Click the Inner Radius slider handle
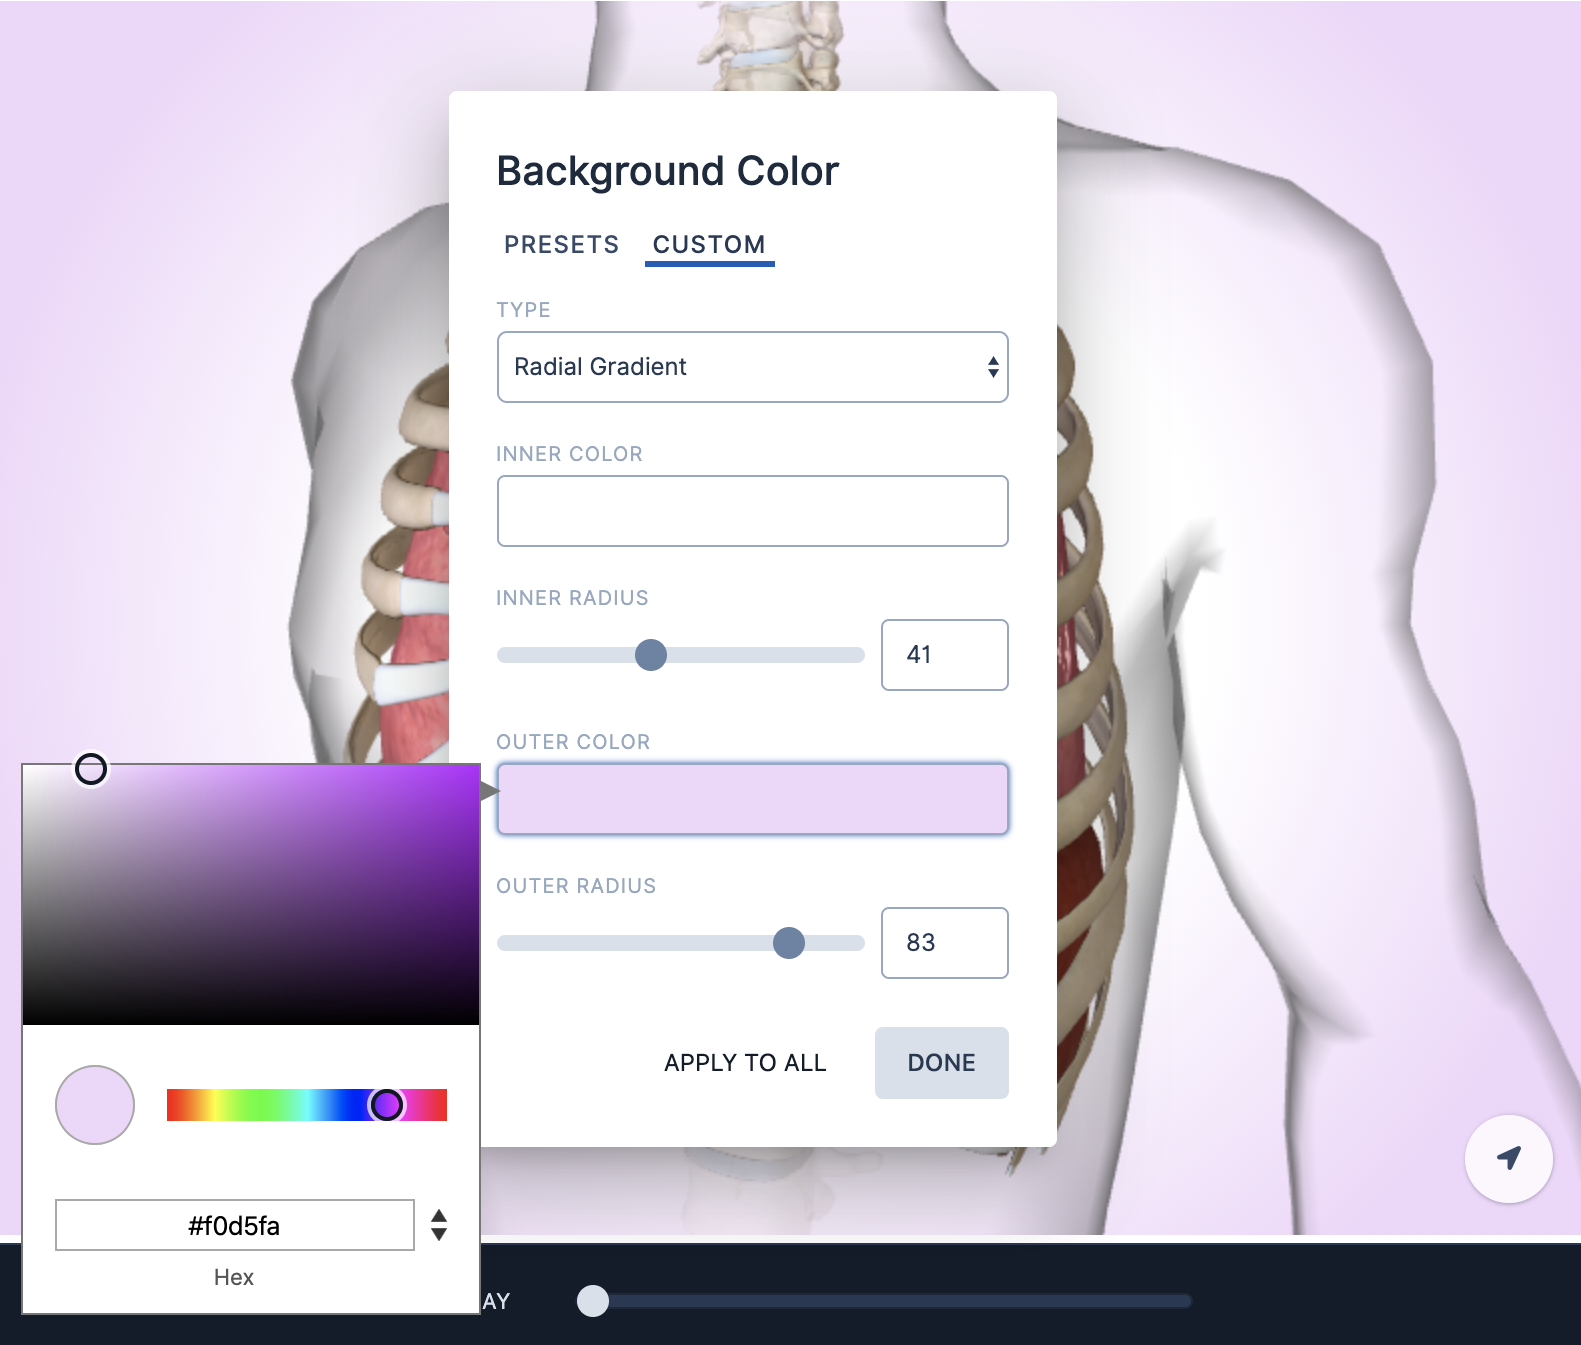 pyautogui.click(x=651, y=655)
